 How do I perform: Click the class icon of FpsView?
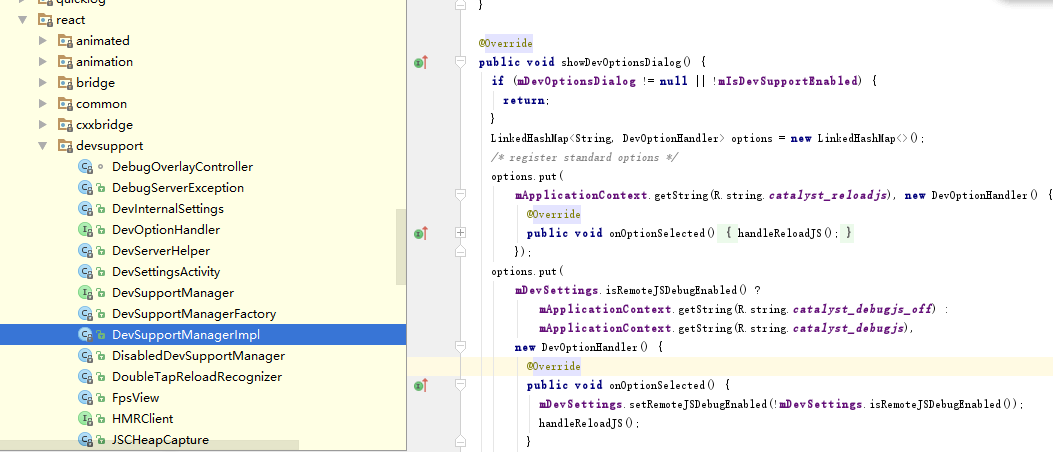click(x=85, y=398)
